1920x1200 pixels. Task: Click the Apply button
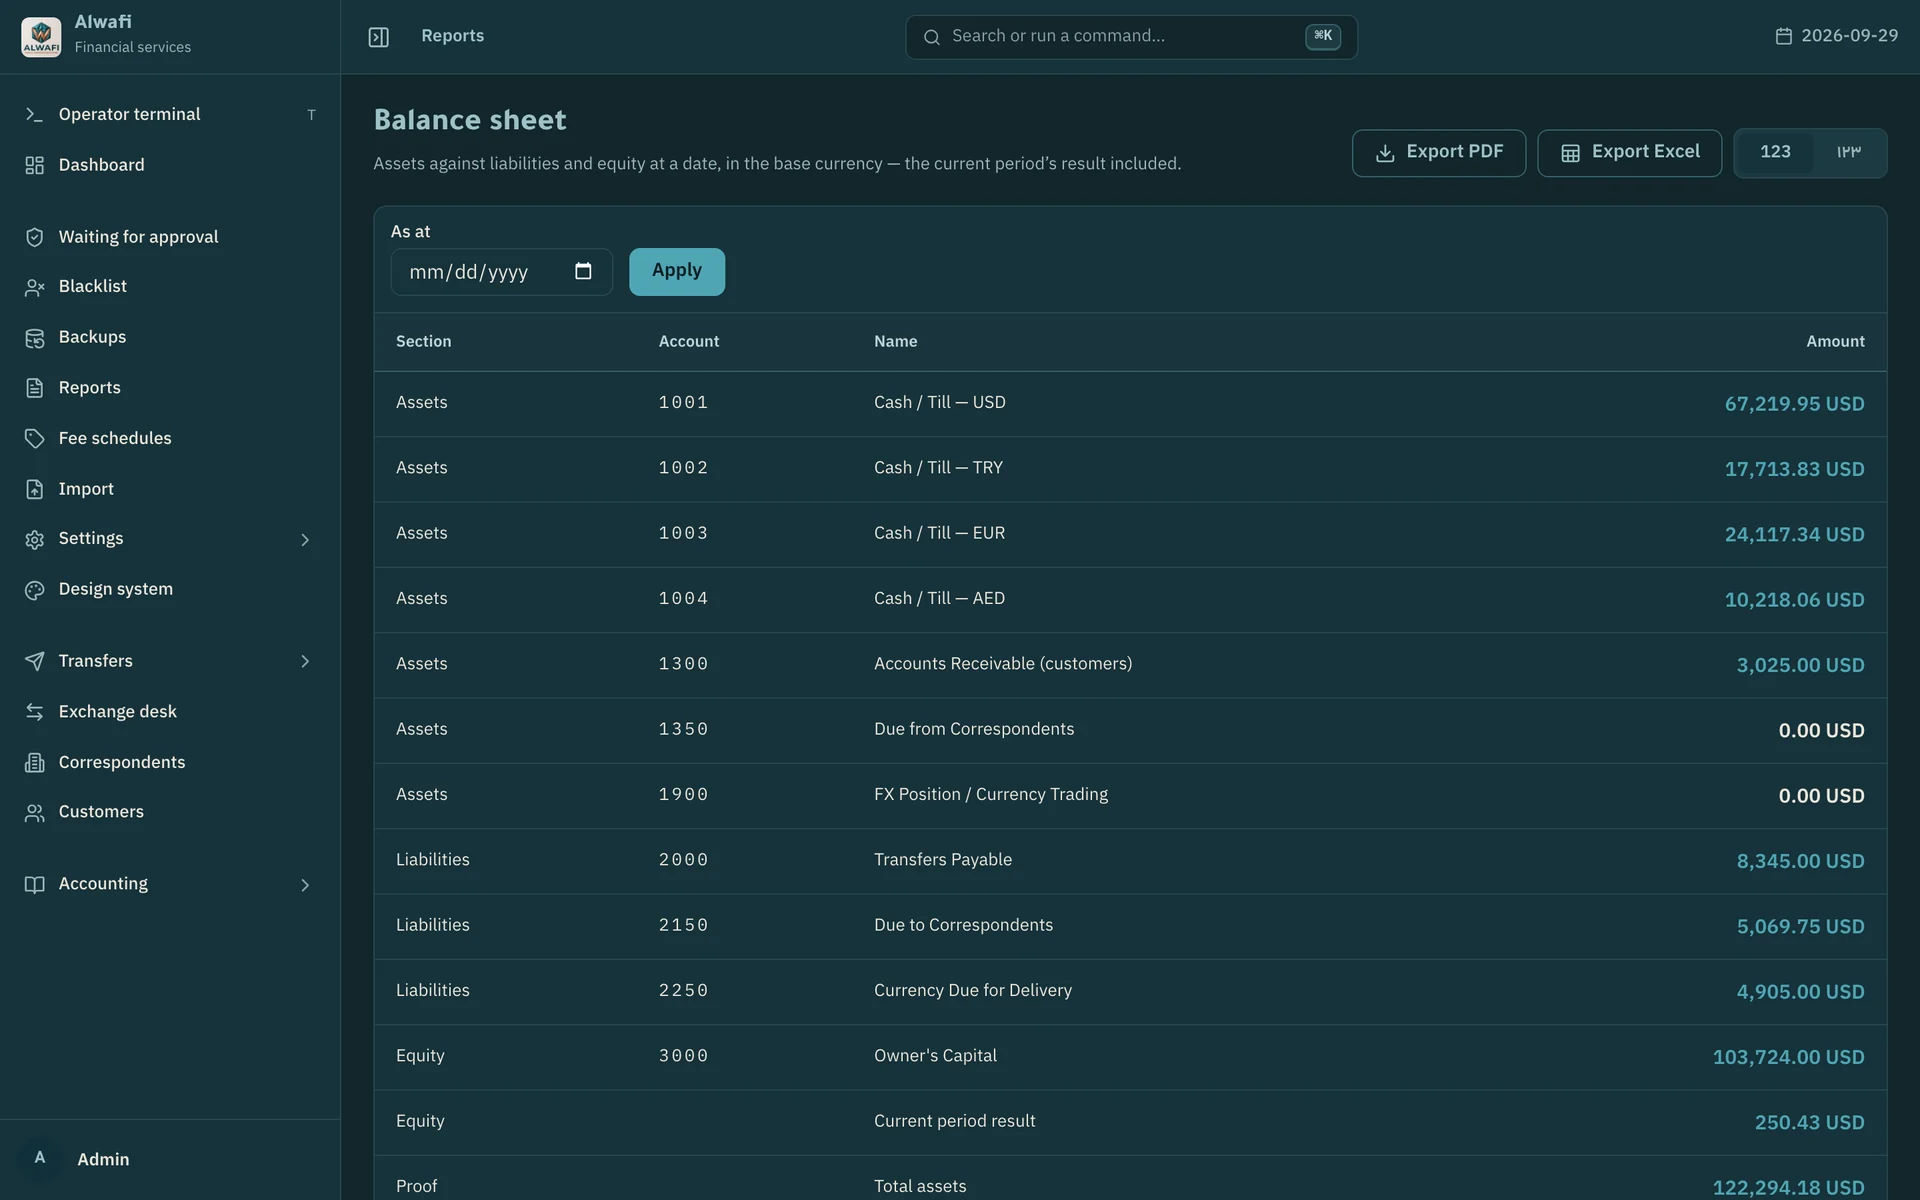tap(676, 271)
